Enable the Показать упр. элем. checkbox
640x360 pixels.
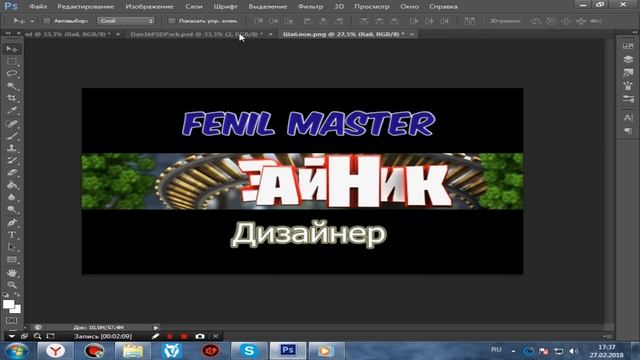171,21
